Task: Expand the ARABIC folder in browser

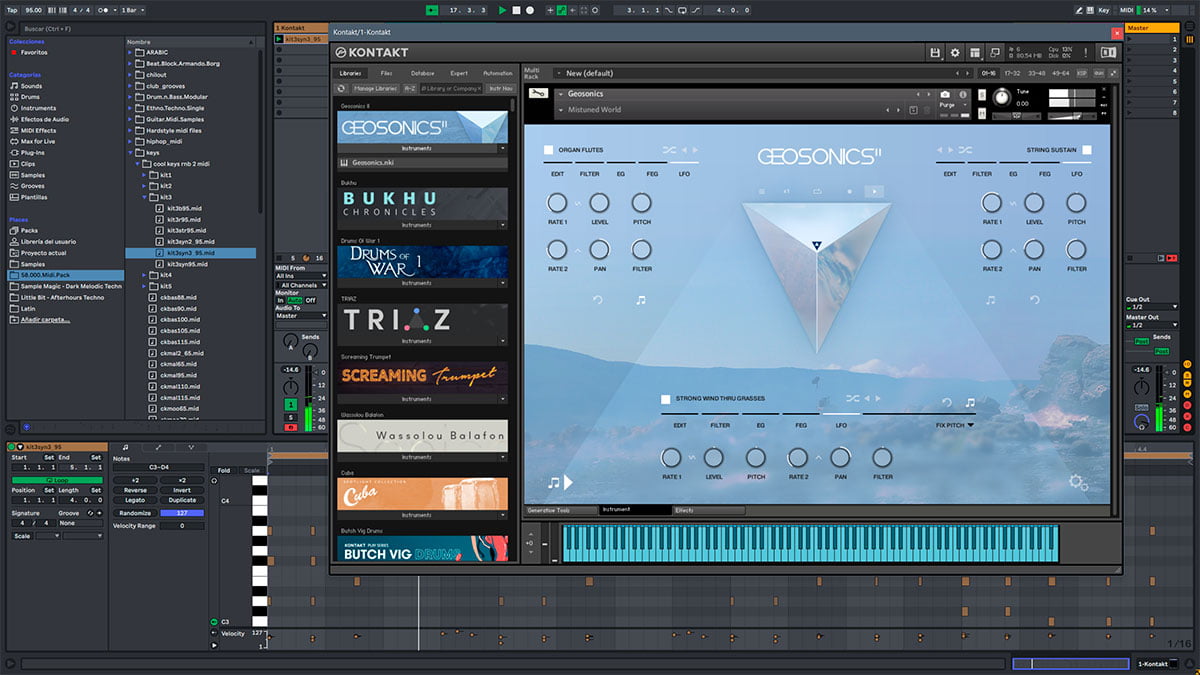Action: (131, 52)
